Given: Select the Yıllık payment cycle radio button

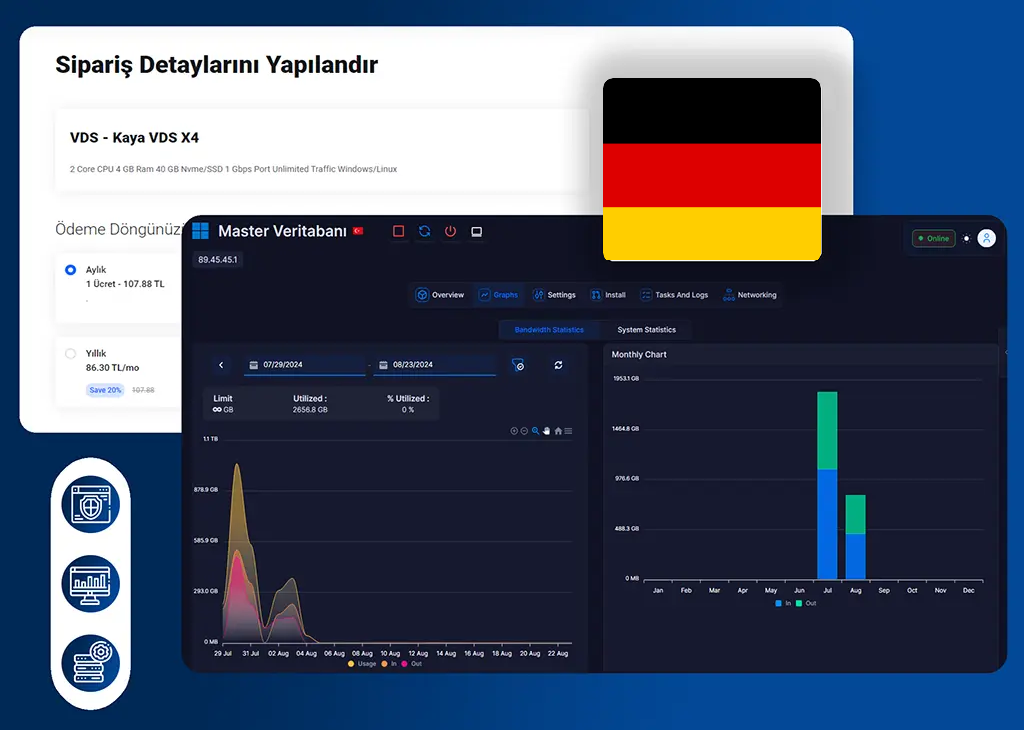Looking at the screenshot, I should tap(70, 353).
